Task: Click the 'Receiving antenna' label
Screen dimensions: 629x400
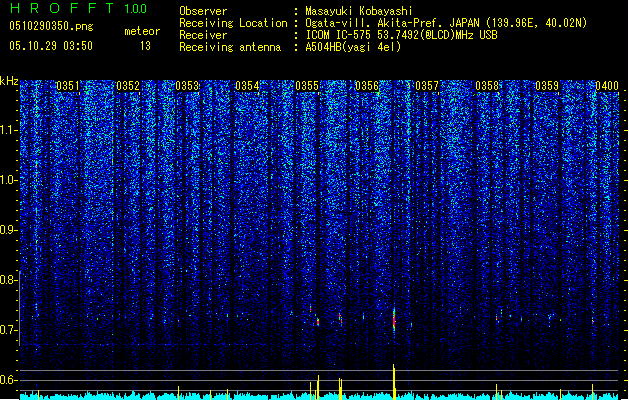Action: point(230,47)
